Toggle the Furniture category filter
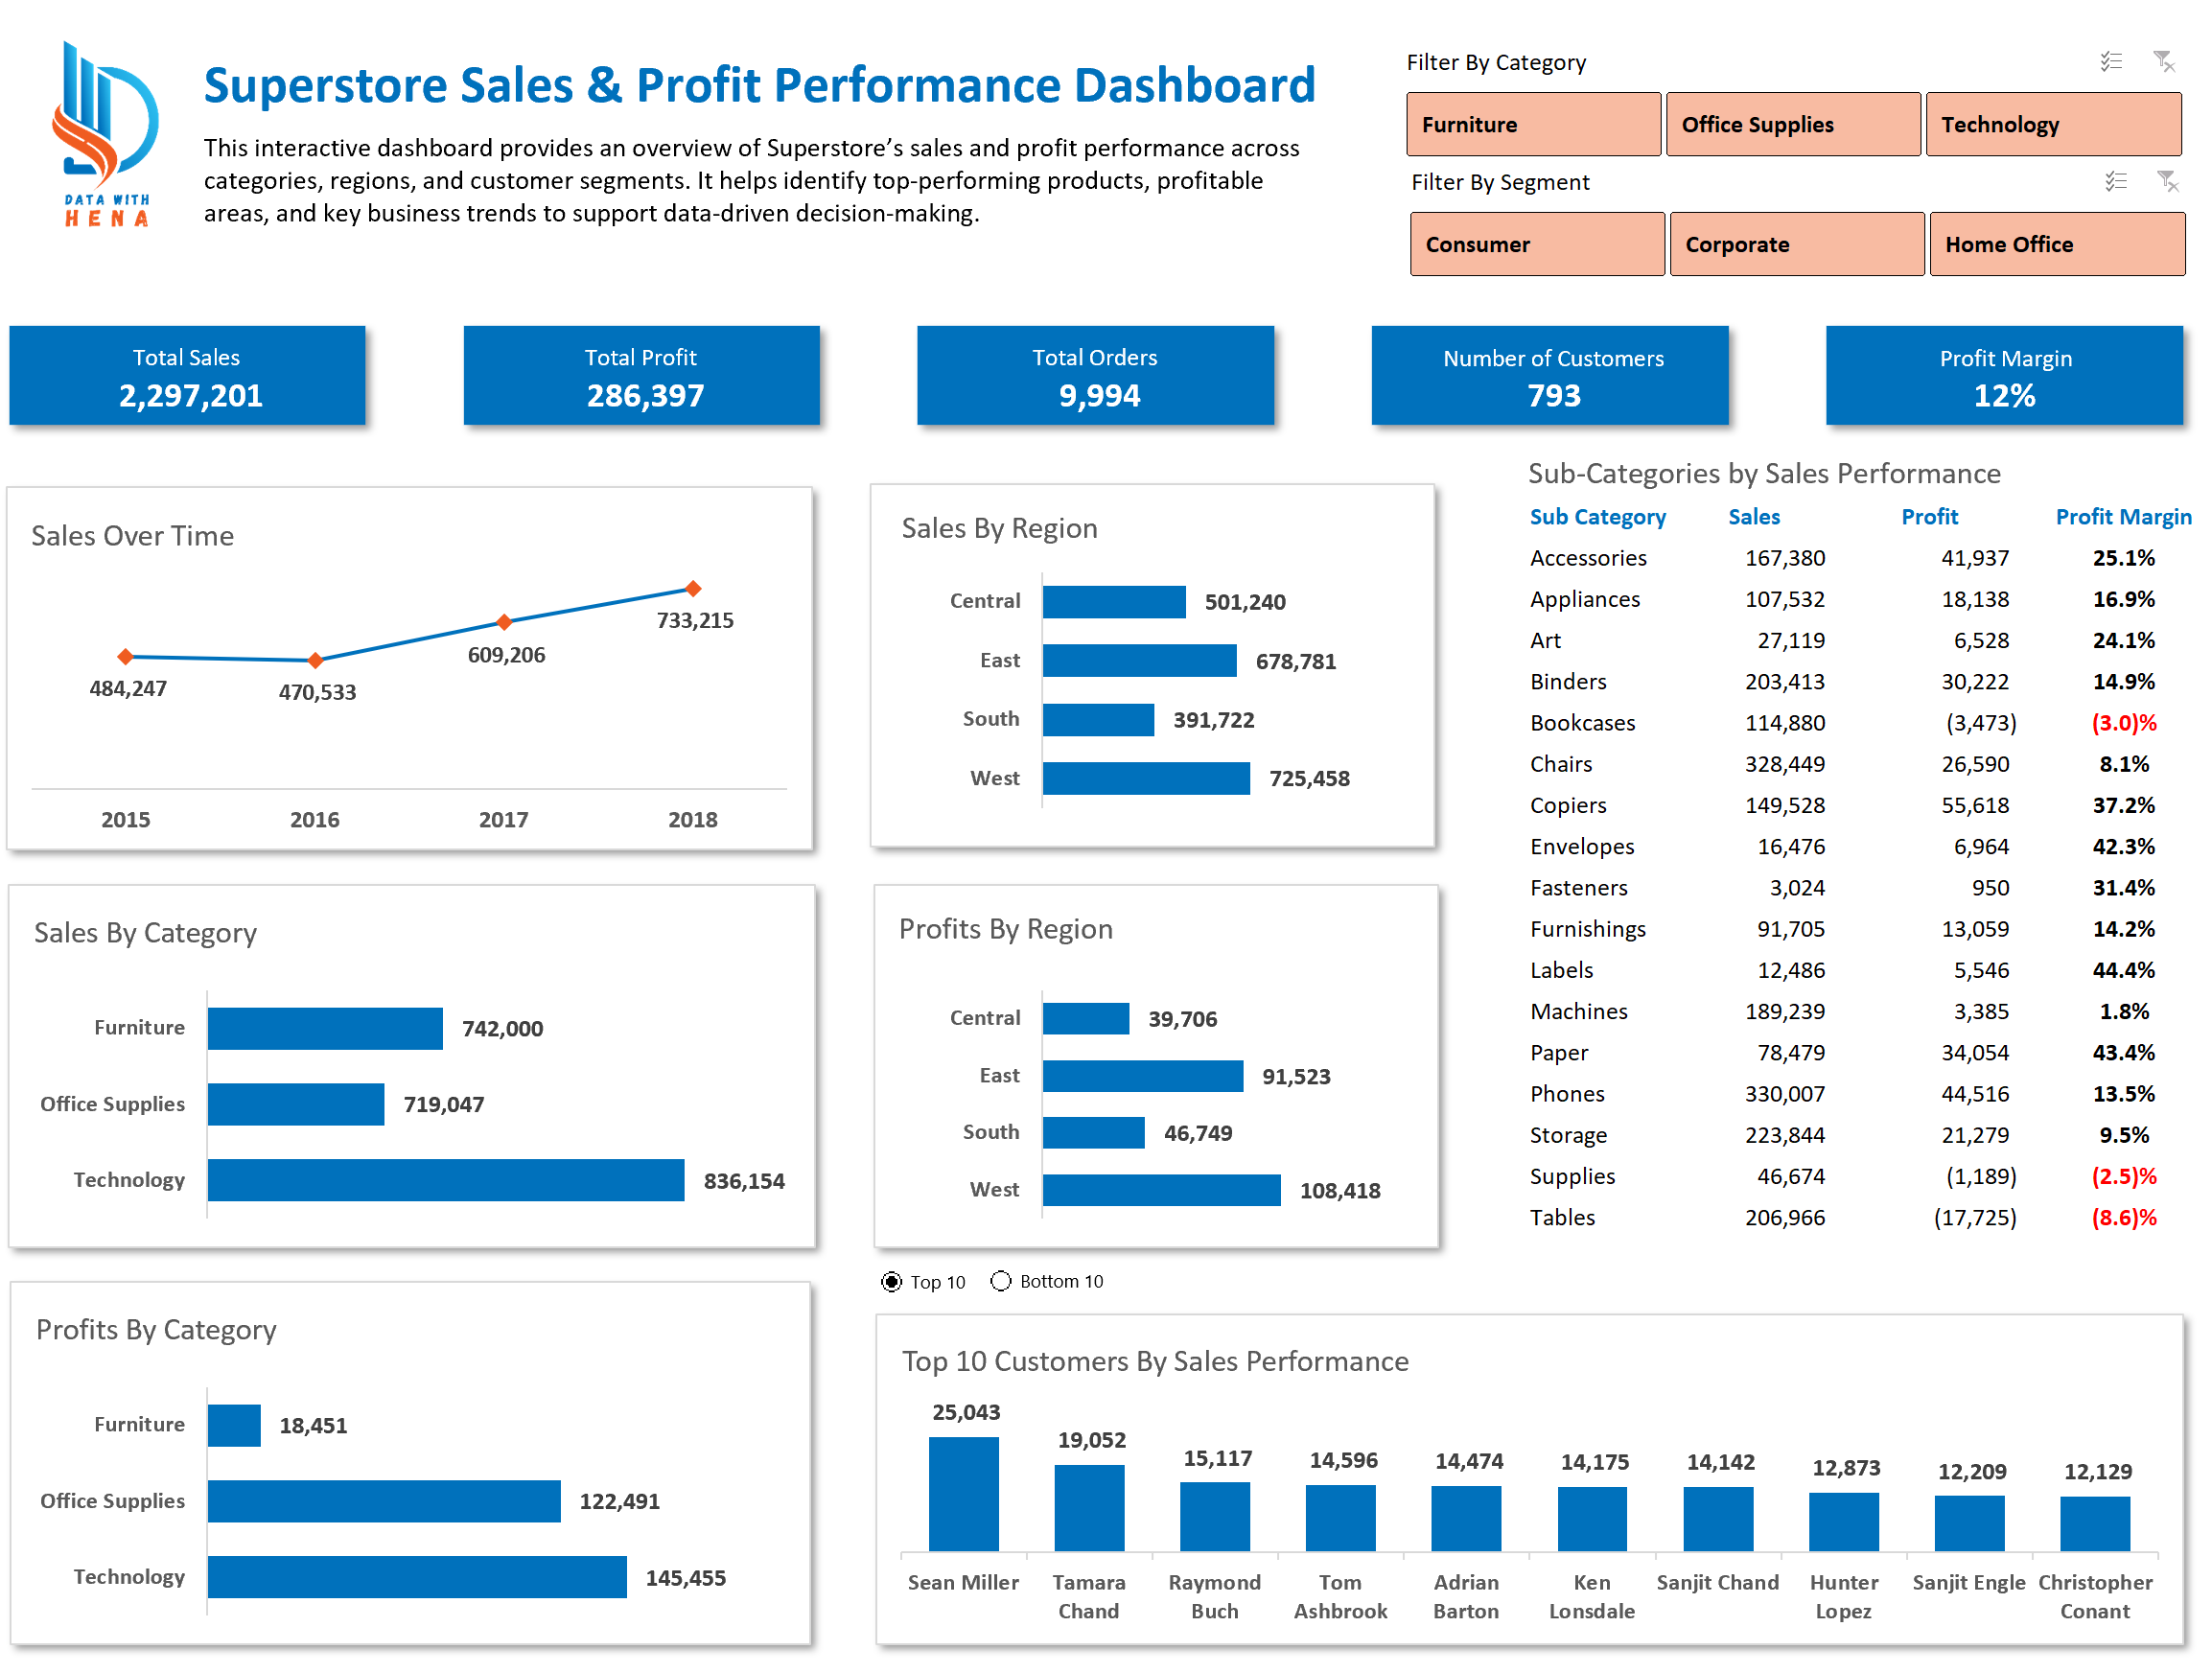Viewport: 2212px width, 1673px height. click(x=1535, y=124)
